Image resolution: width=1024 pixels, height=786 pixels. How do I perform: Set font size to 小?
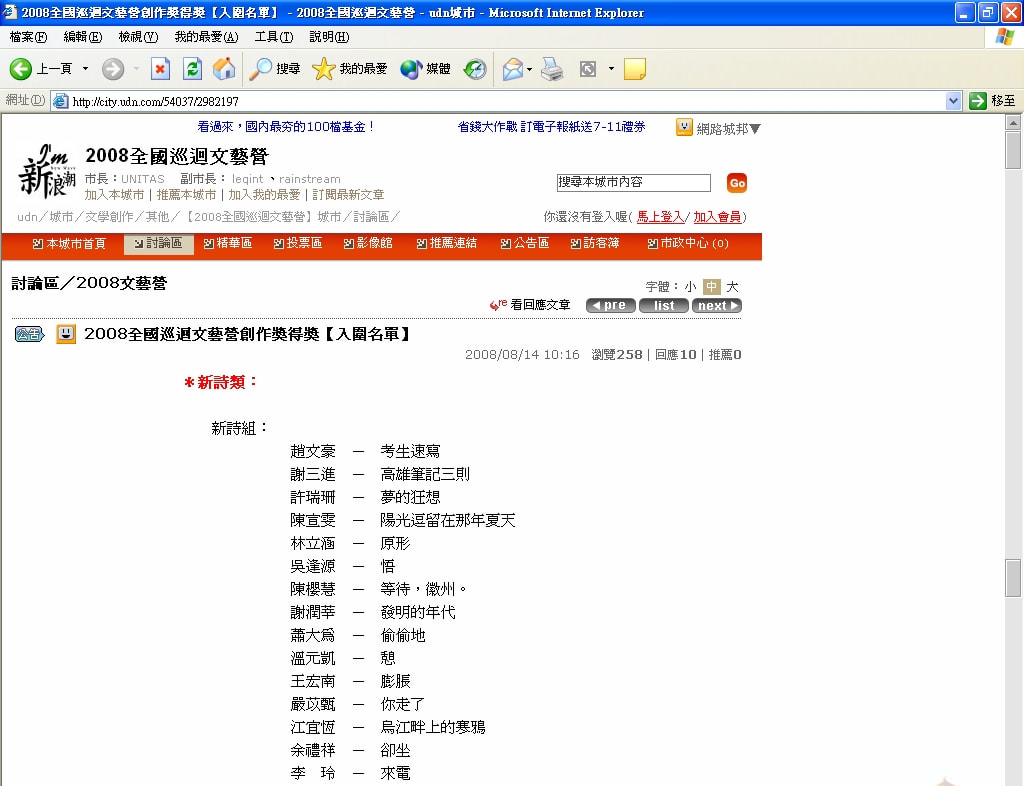(690, 287)
